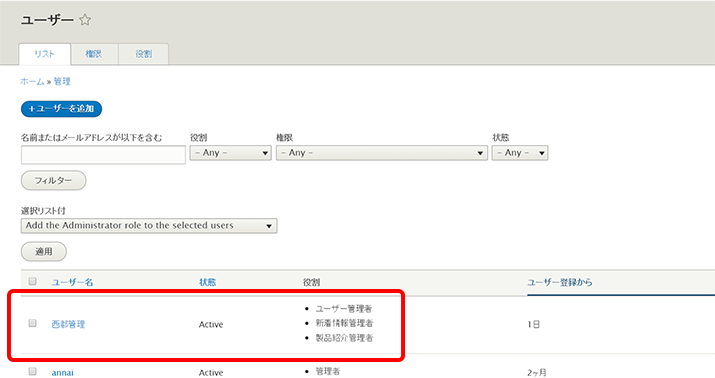Open the 役割 tab
This screenshot has width=715, height=378.
144,54
